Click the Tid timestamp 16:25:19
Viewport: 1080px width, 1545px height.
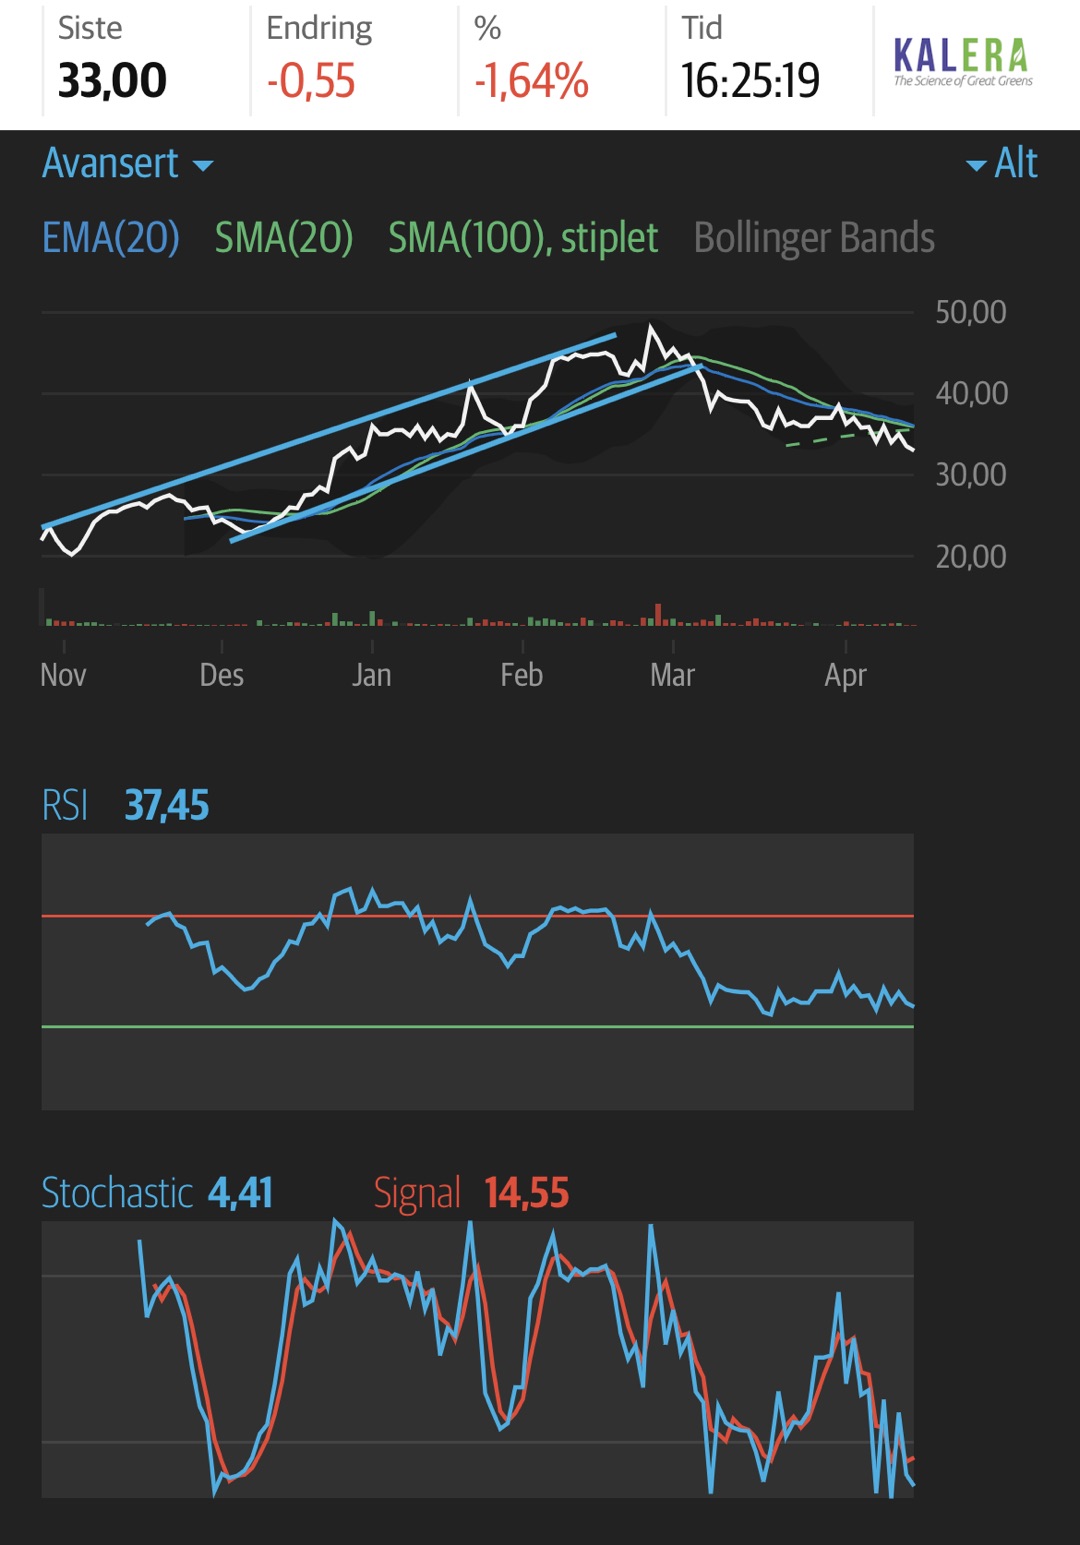[x=750, y=81]
